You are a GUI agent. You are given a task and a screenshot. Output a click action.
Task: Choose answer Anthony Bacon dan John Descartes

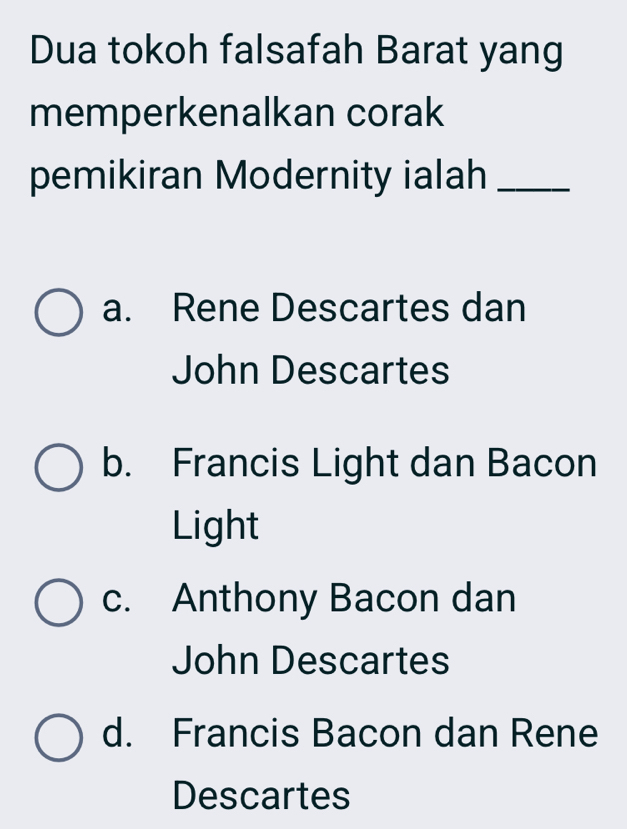pyautogui.click(x=344, y=601)
